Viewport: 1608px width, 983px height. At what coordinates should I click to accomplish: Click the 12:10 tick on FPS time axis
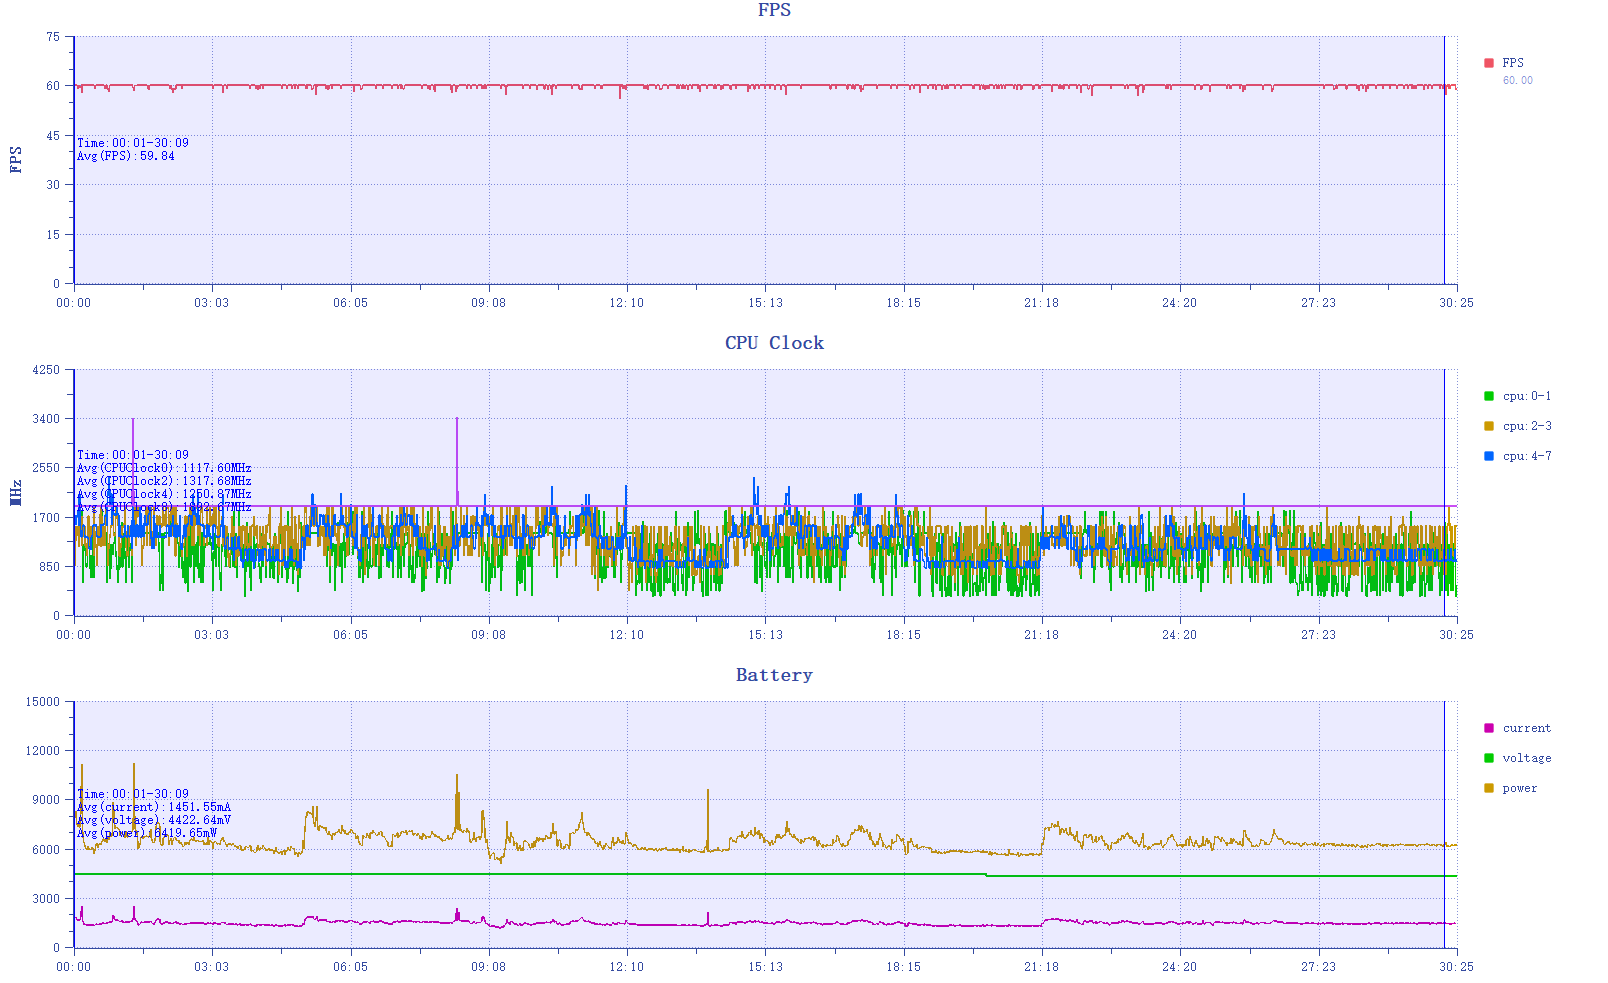(x=627, y=303)
